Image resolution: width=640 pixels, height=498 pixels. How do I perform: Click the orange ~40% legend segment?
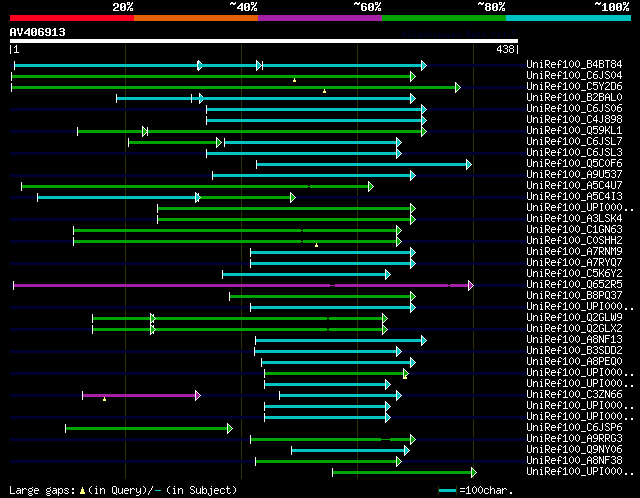[196, 18]
